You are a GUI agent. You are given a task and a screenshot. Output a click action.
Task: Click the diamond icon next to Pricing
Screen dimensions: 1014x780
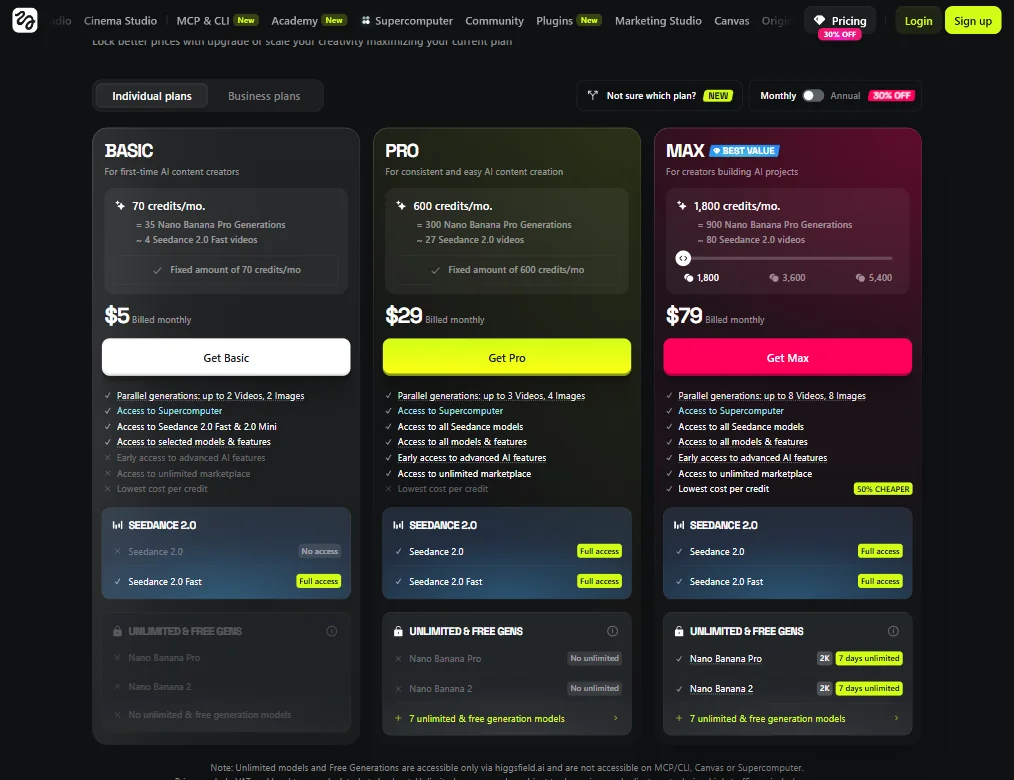tap(819, 20)
